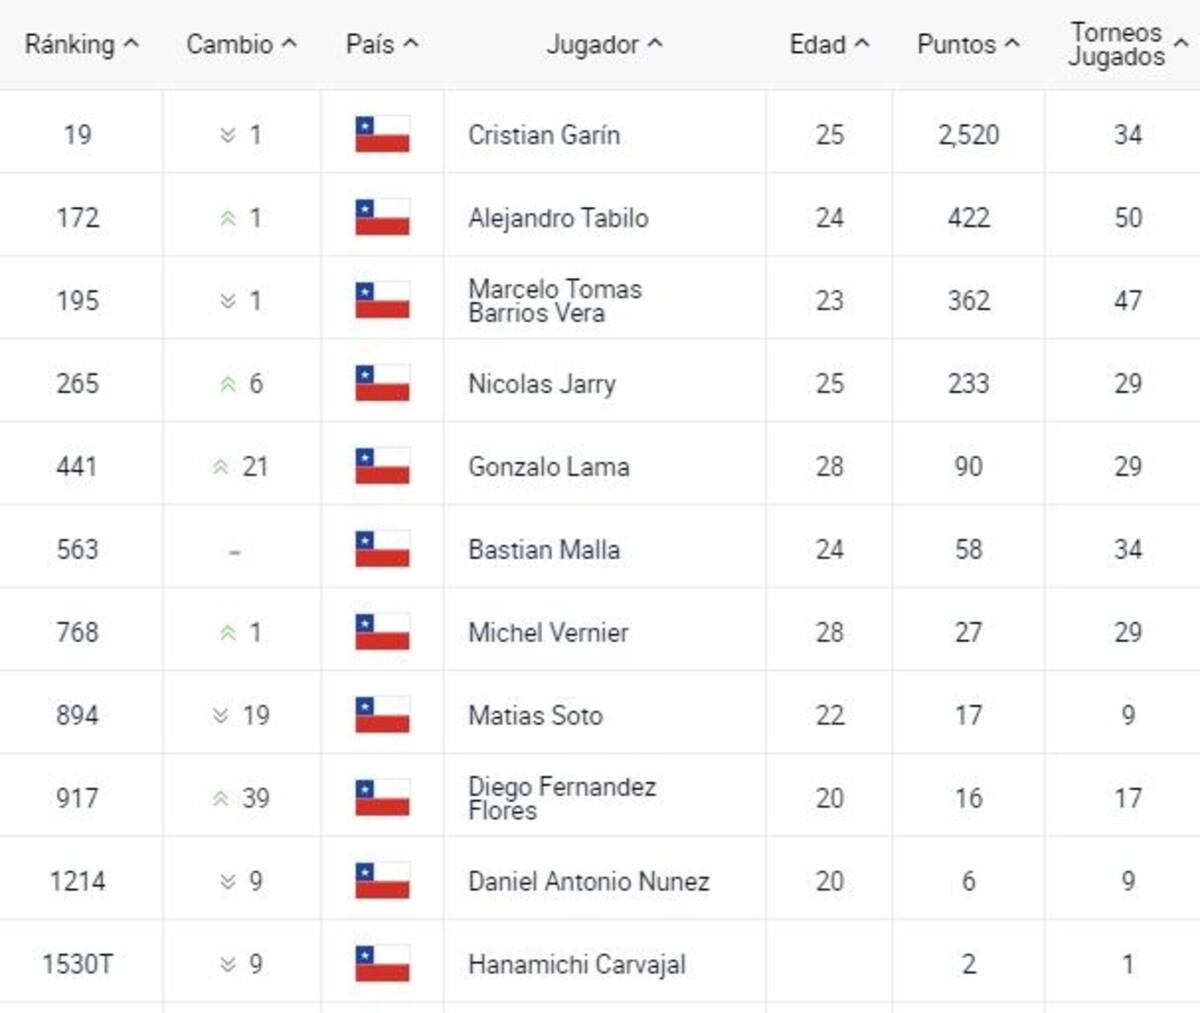Click the flag beside Gonzalo Lama

pyautogui.click(x=382, y=466)
